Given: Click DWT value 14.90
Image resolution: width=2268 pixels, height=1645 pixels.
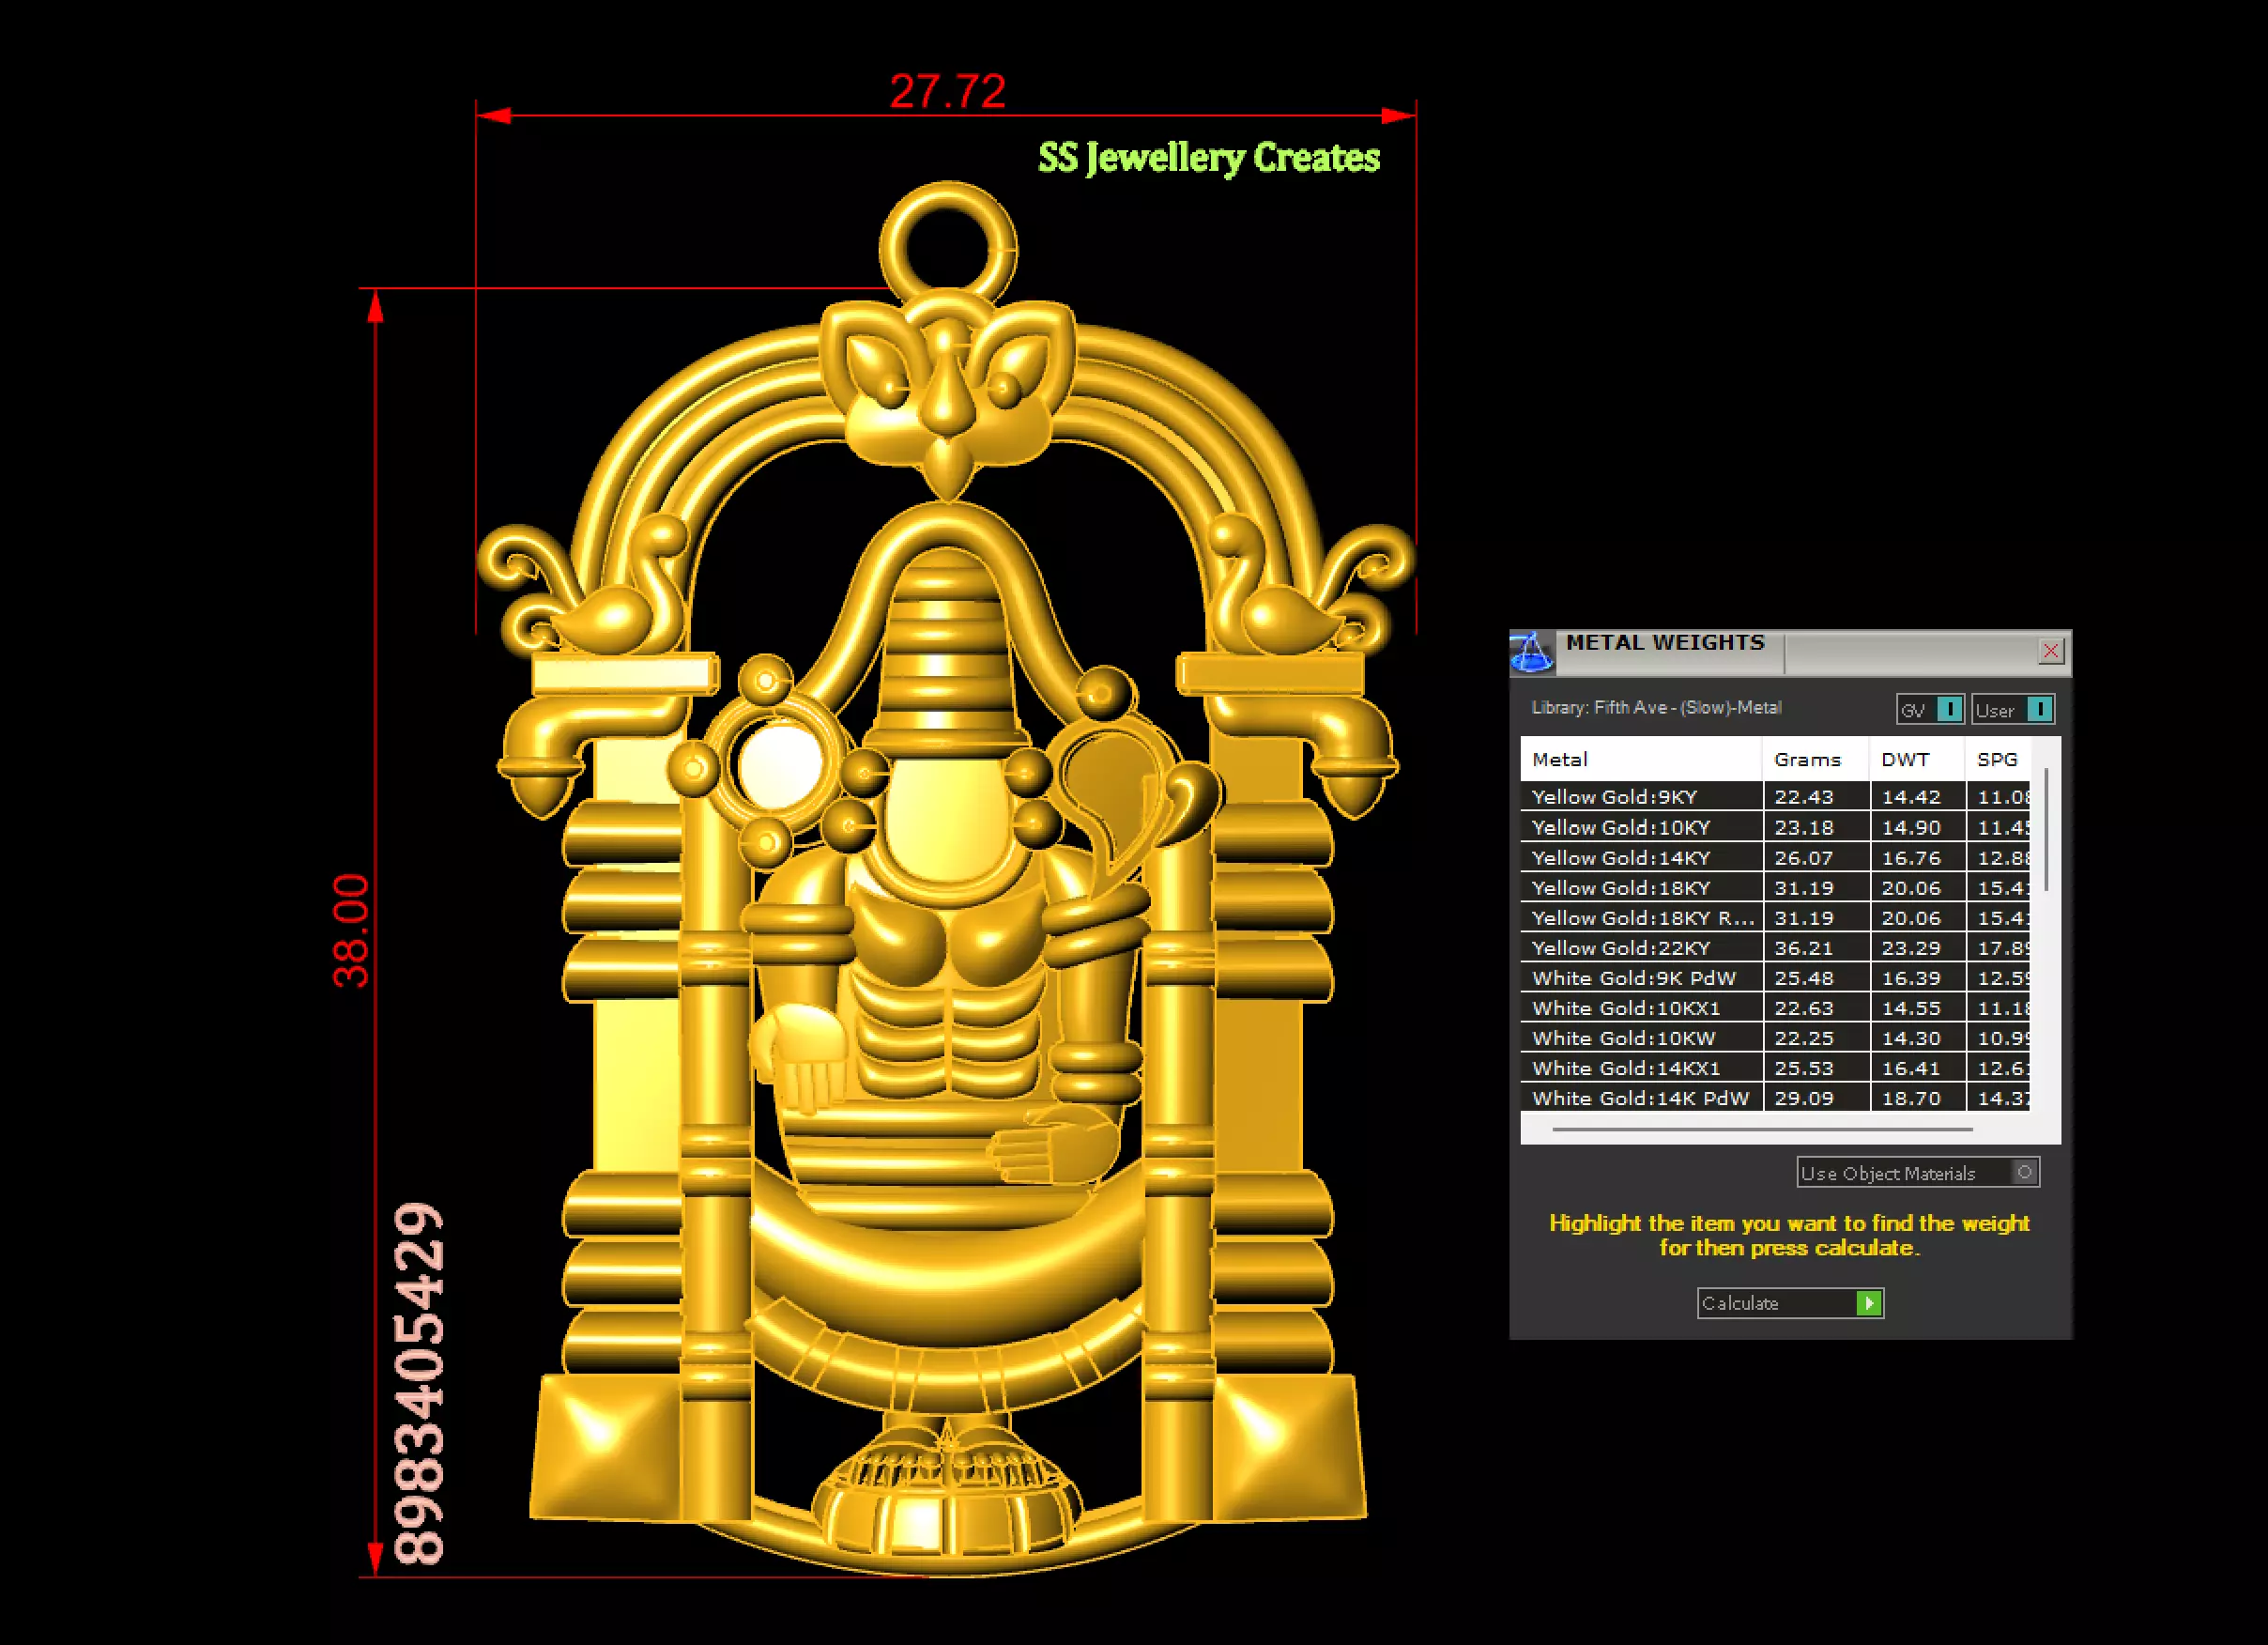Looking at the screenshot, I should (x=1911, y=827).
